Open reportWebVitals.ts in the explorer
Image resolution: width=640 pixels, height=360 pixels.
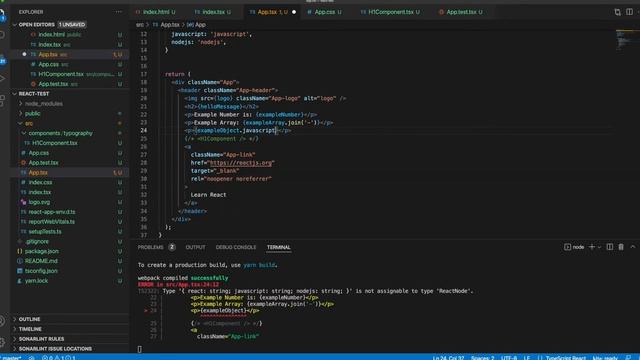coord(51,222)
